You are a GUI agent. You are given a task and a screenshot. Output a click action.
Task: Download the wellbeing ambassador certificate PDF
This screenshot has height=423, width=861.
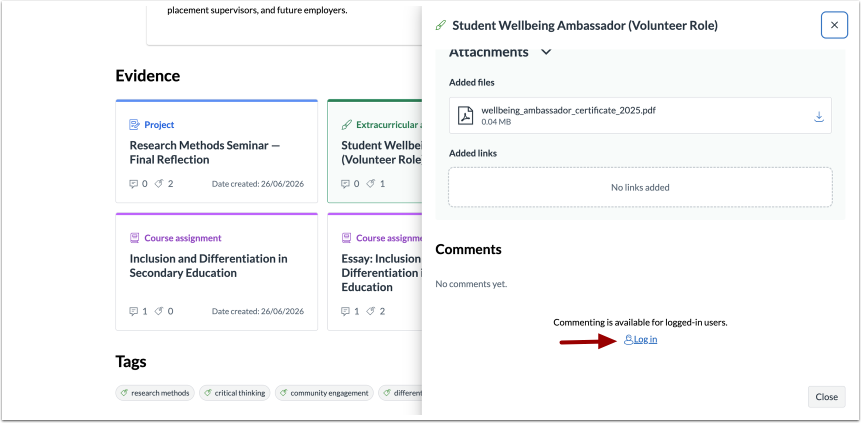coord(819,116)
